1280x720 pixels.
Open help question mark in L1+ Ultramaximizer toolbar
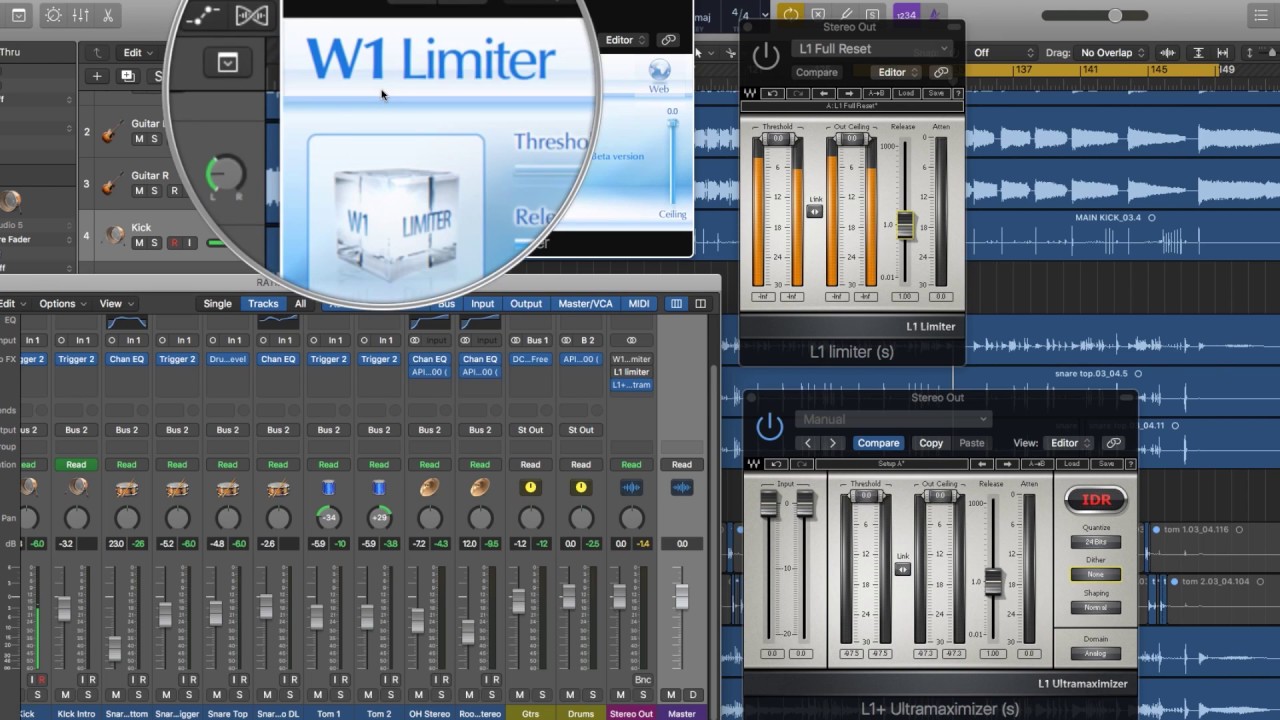[1131, 464]
